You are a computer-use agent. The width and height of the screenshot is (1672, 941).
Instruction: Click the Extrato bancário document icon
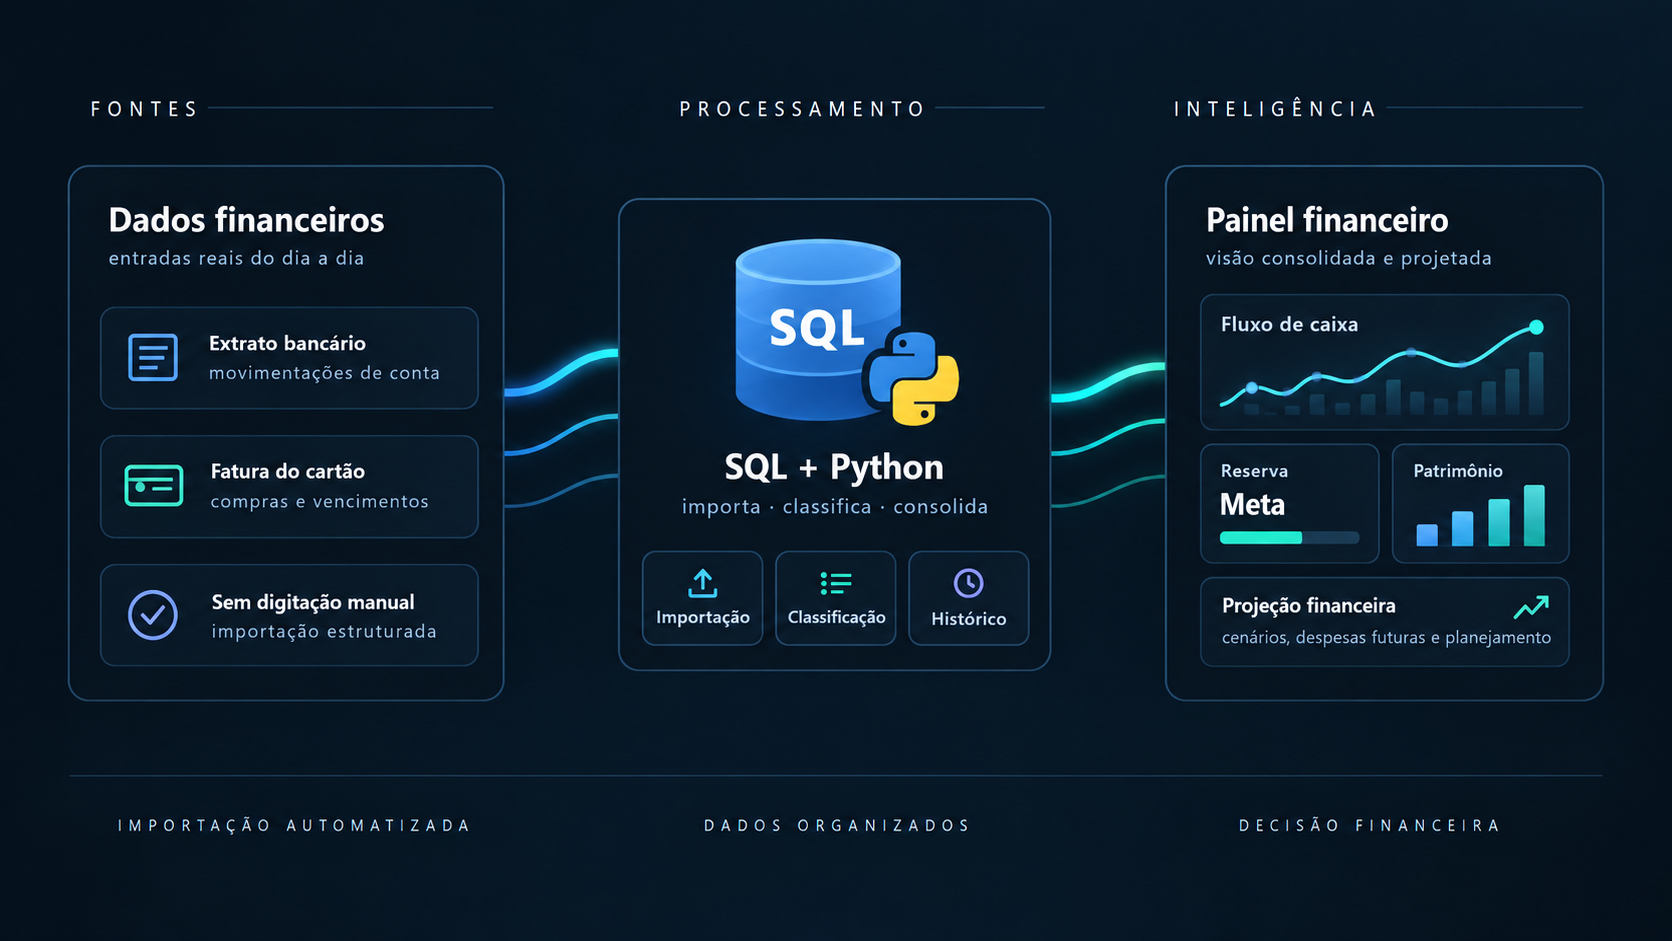pos(153,357)
